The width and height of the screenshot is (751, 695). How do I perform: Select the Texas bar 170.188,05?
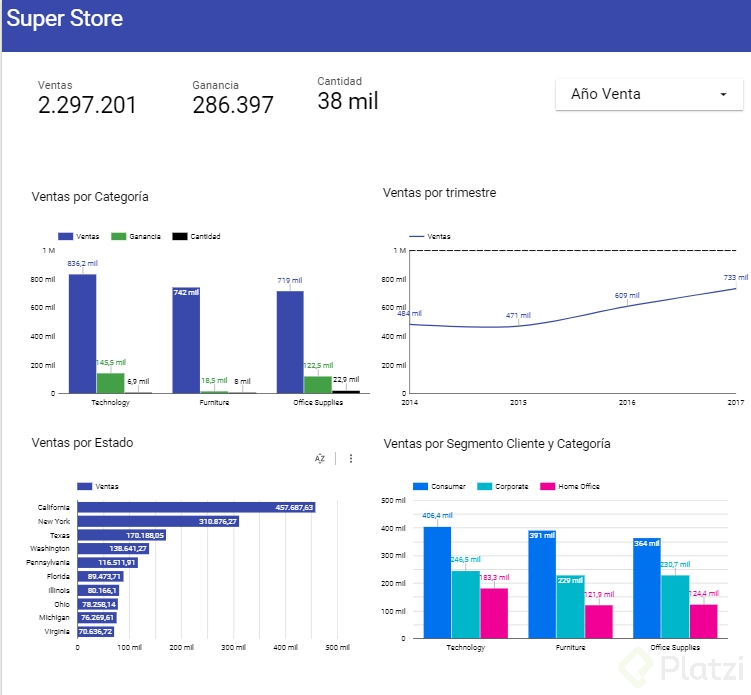coord(122,535)
